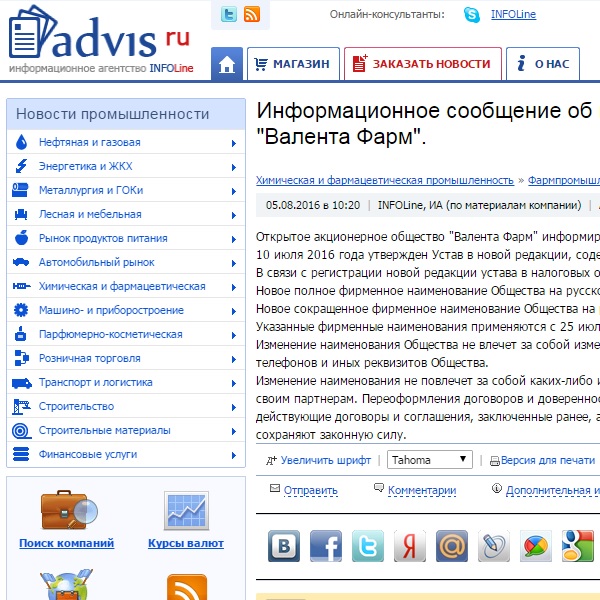
Task: Click the briefcase Поиск компаний image
Action: 69,511
